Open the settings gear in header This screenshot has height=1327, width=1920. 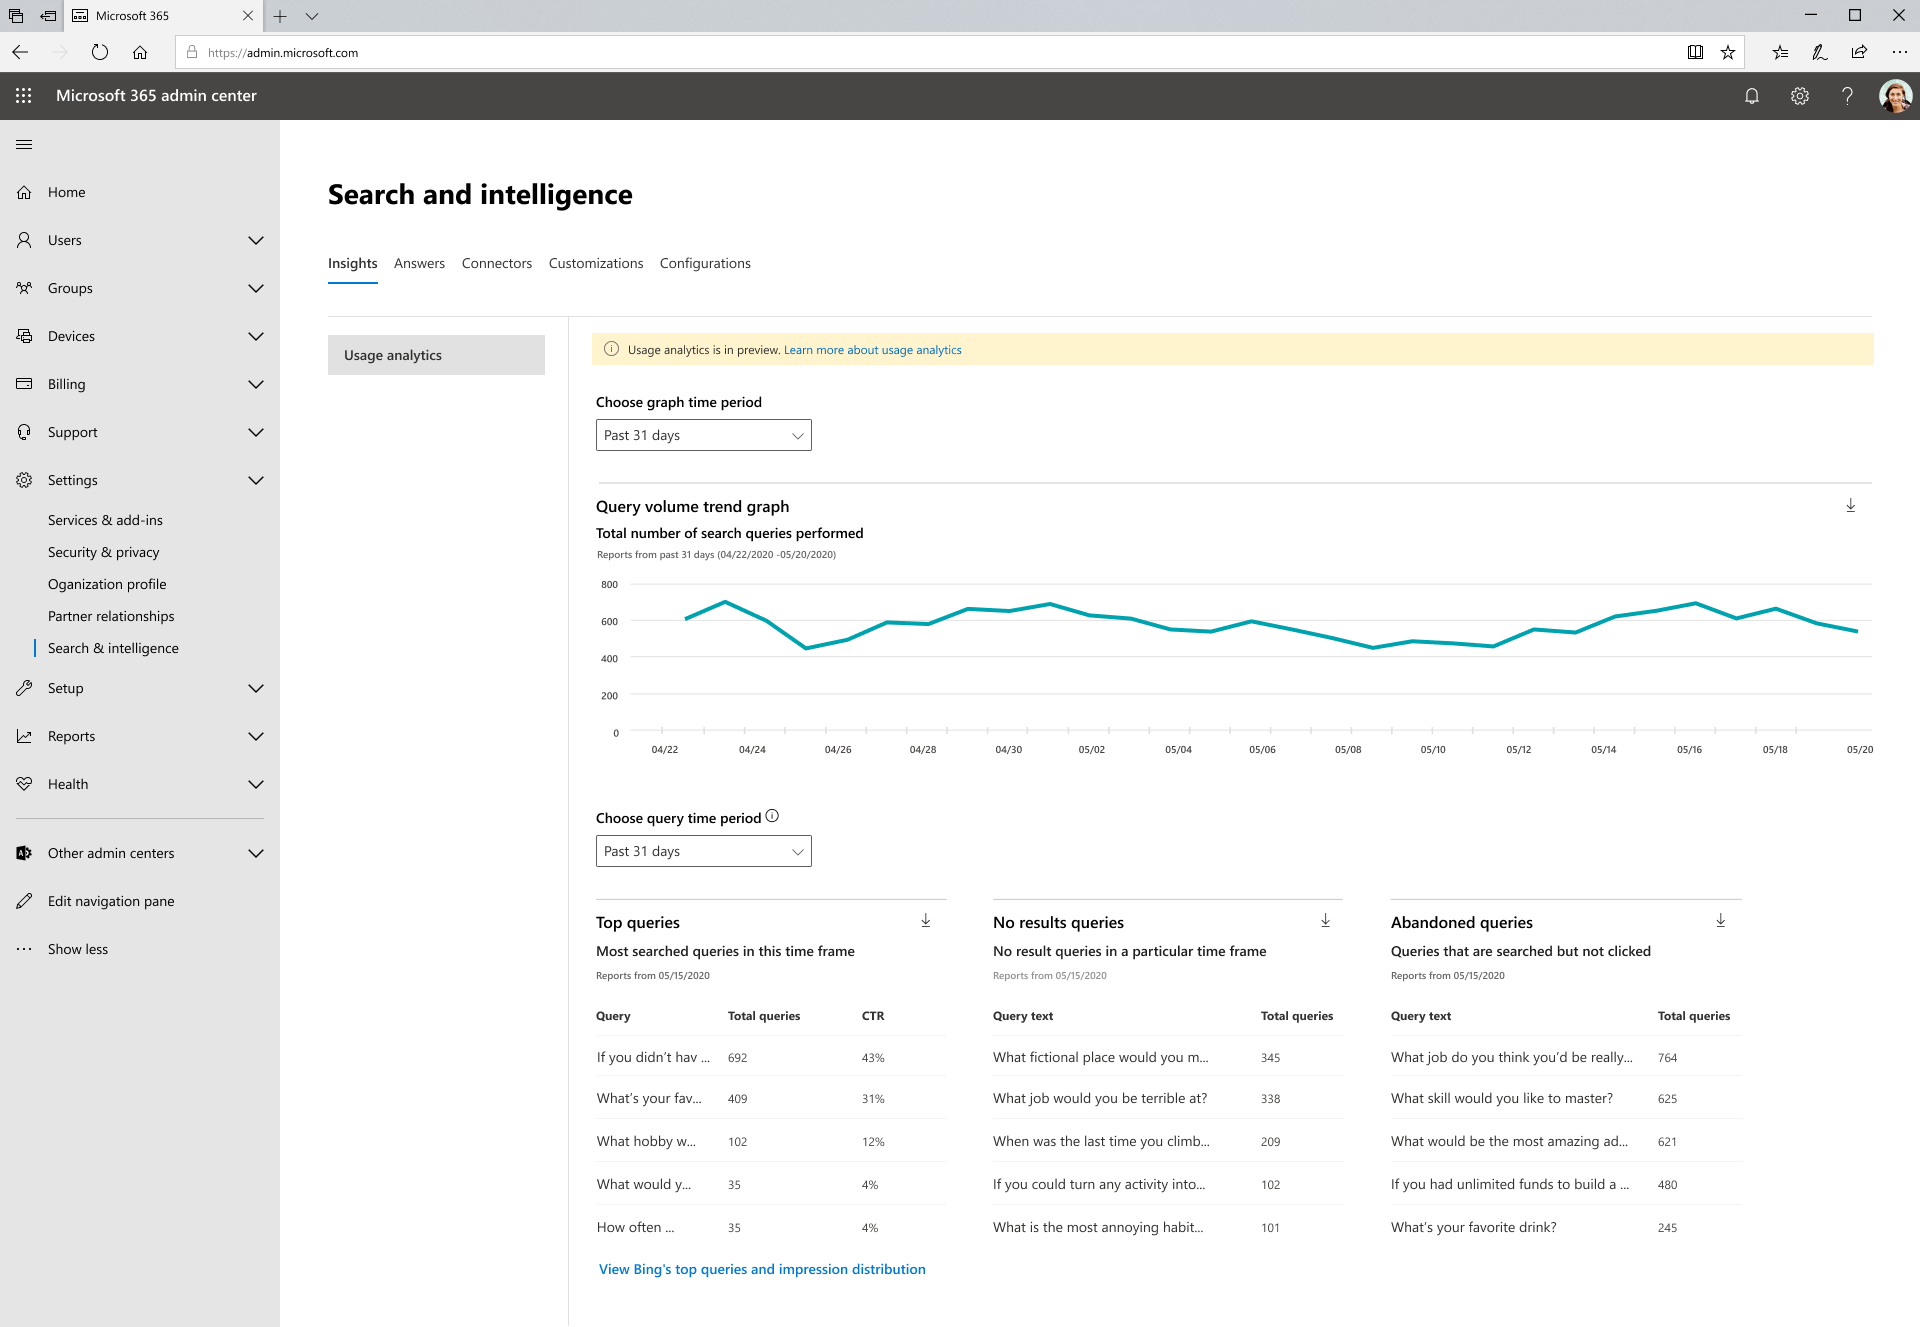click(x=1799, y=96)
